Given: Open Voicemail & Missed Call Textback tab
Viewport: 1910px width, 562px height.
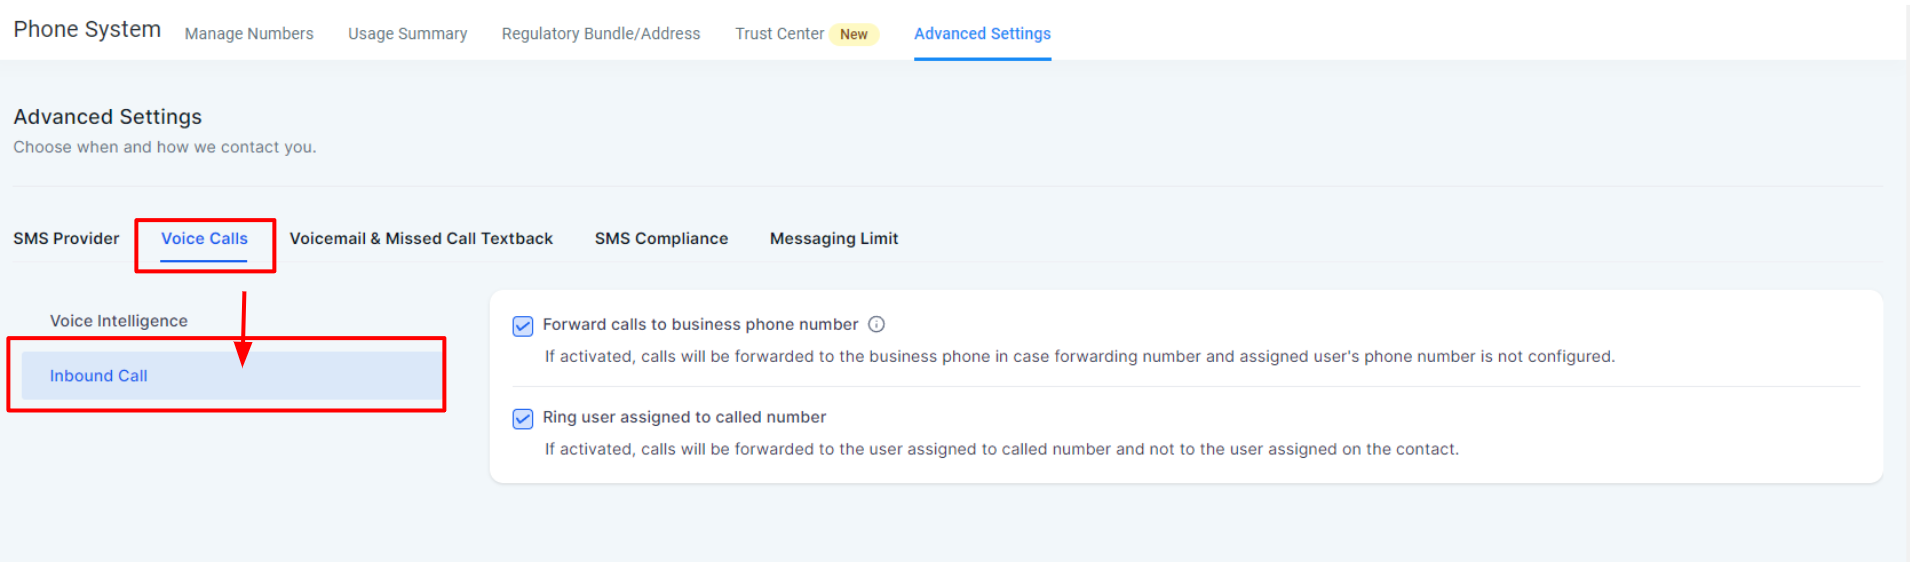Looking at the screenshot, I should [x=421, y=238].
